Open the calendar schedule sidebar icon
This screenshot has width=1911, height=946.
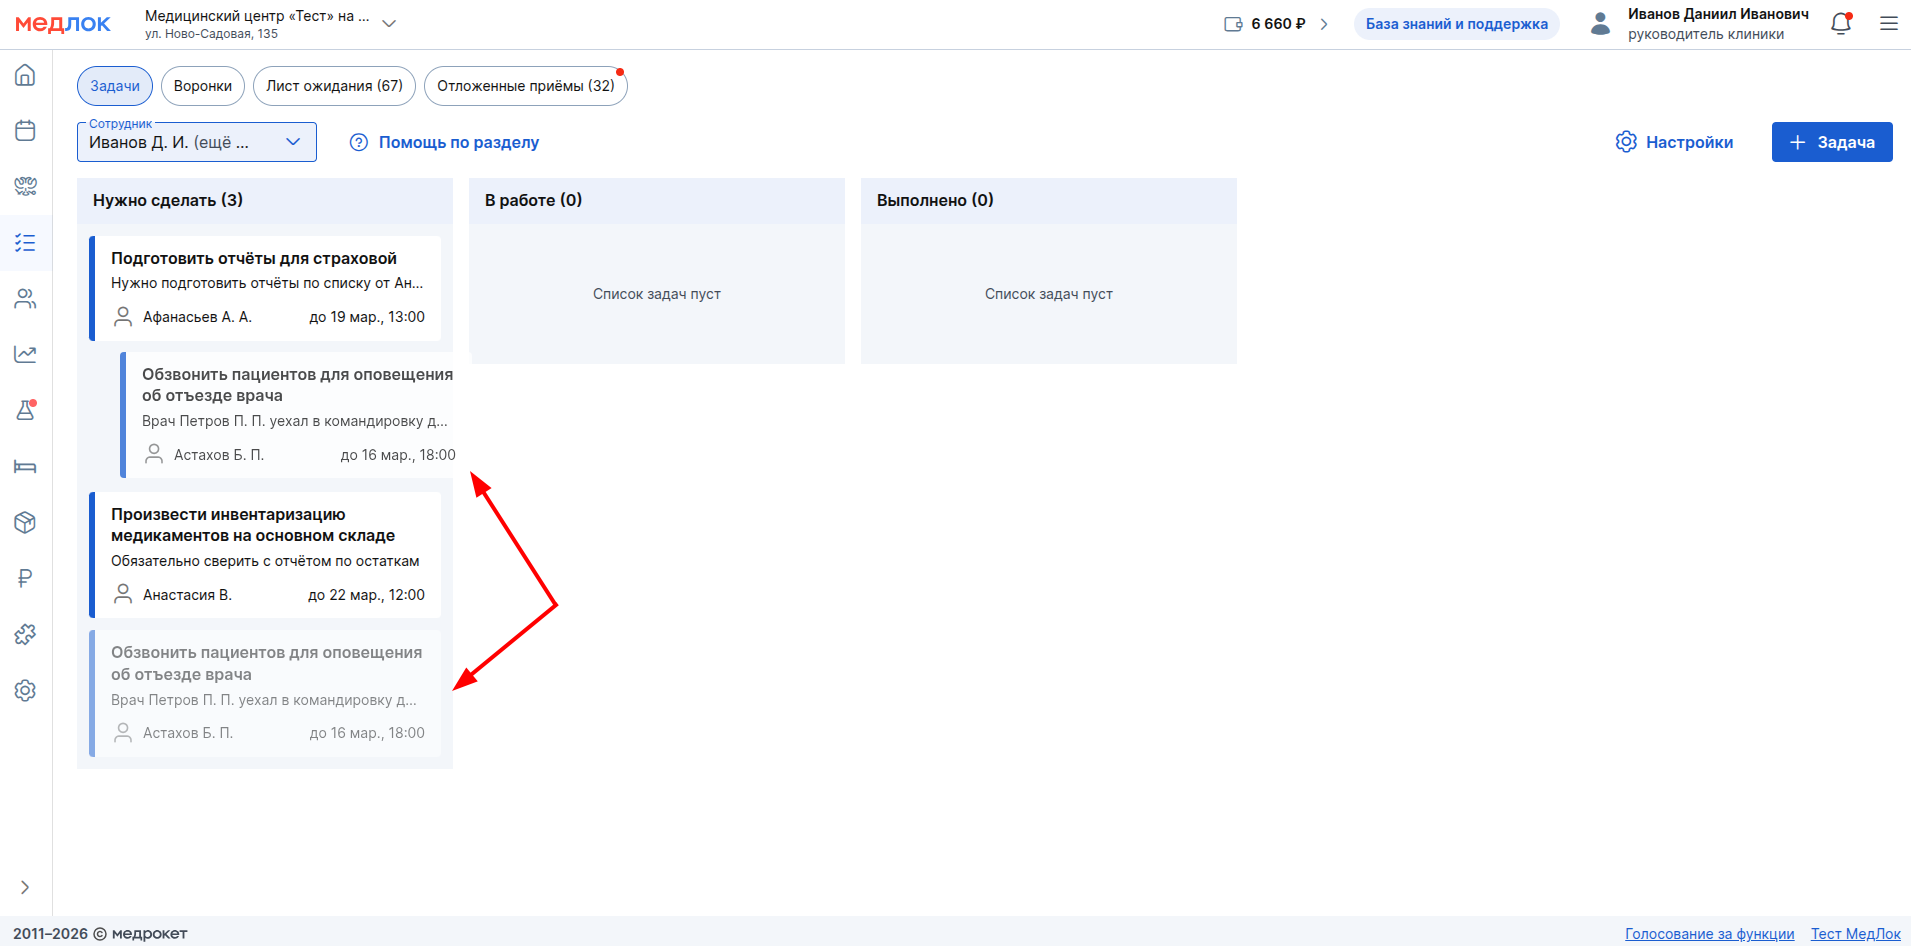[x=25, y=131]
